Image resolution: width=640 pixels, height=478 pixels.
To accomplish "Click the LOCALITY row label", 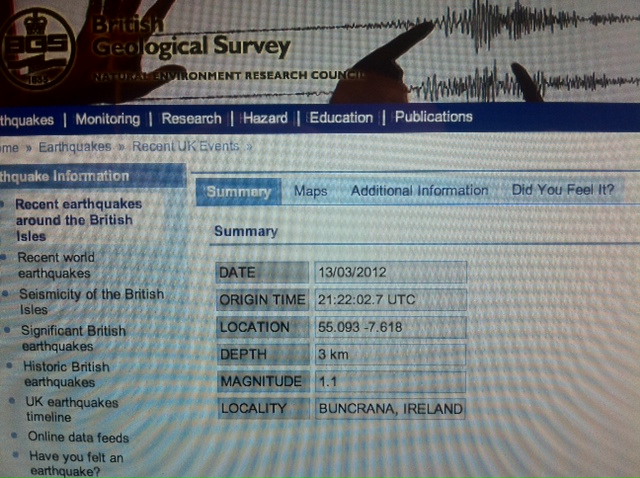I will click(x=264, y=409).
